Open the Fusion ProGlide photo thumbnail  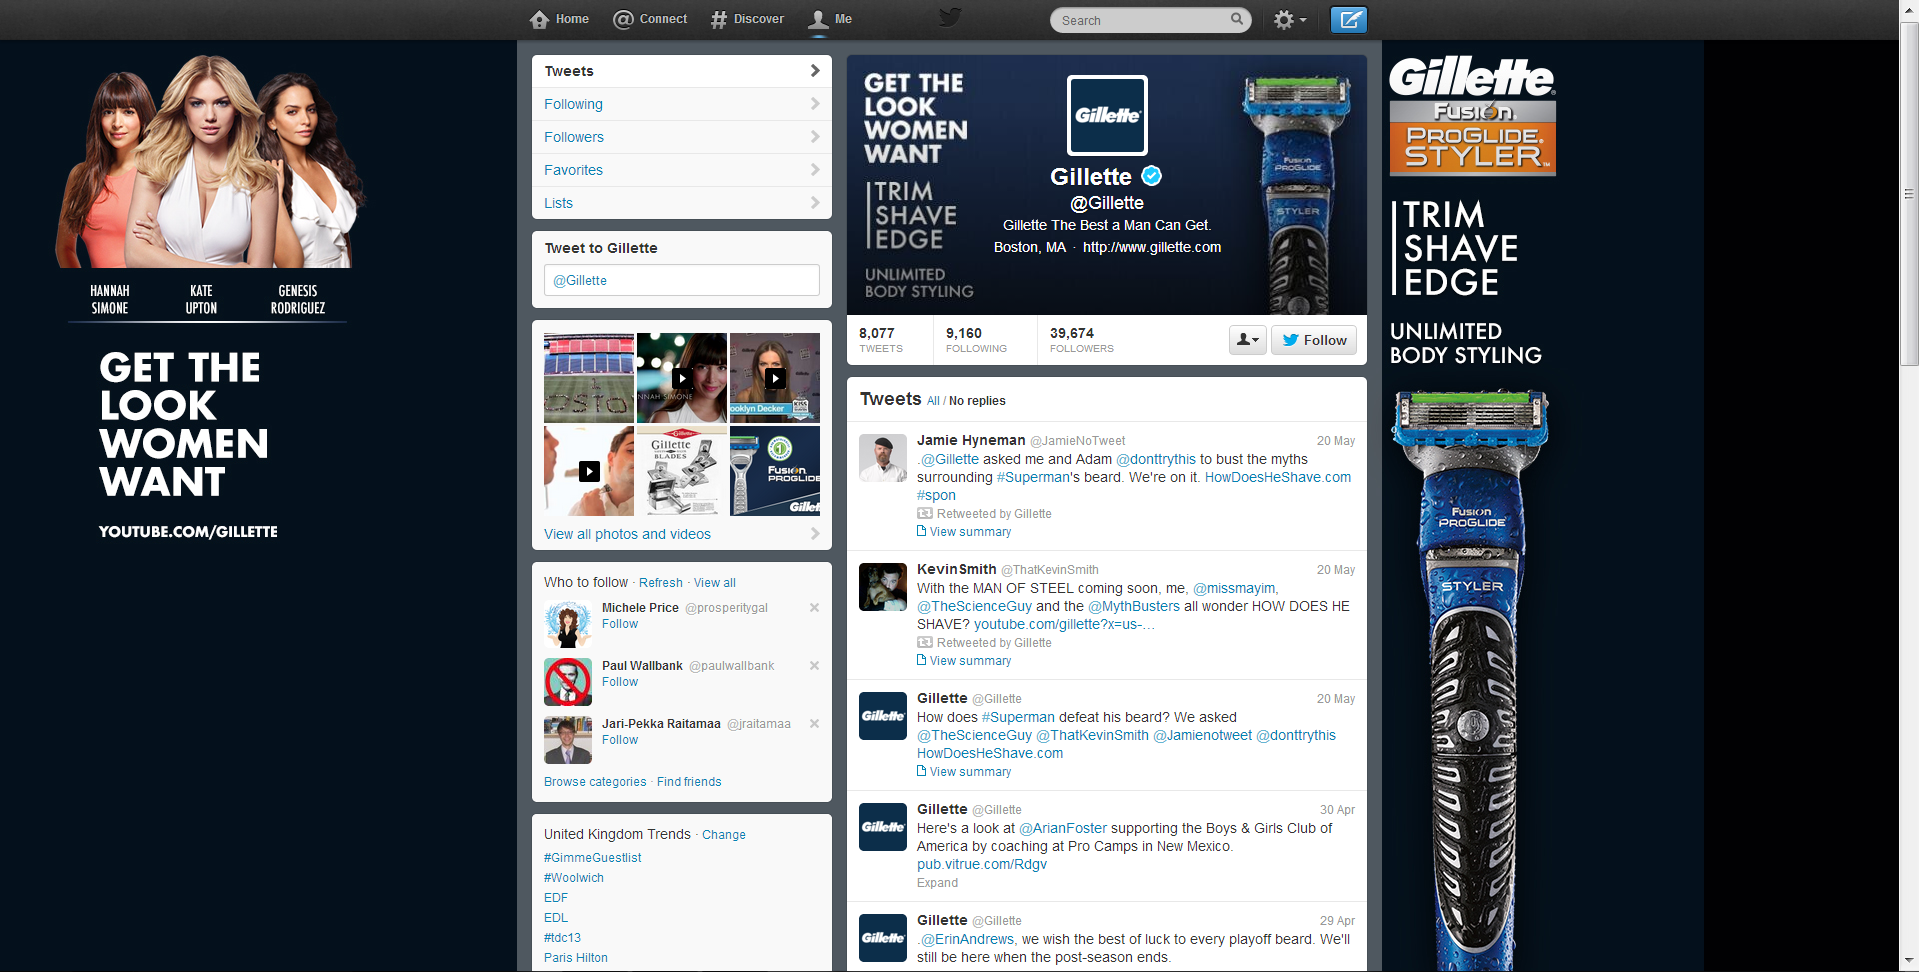(775, 471)
